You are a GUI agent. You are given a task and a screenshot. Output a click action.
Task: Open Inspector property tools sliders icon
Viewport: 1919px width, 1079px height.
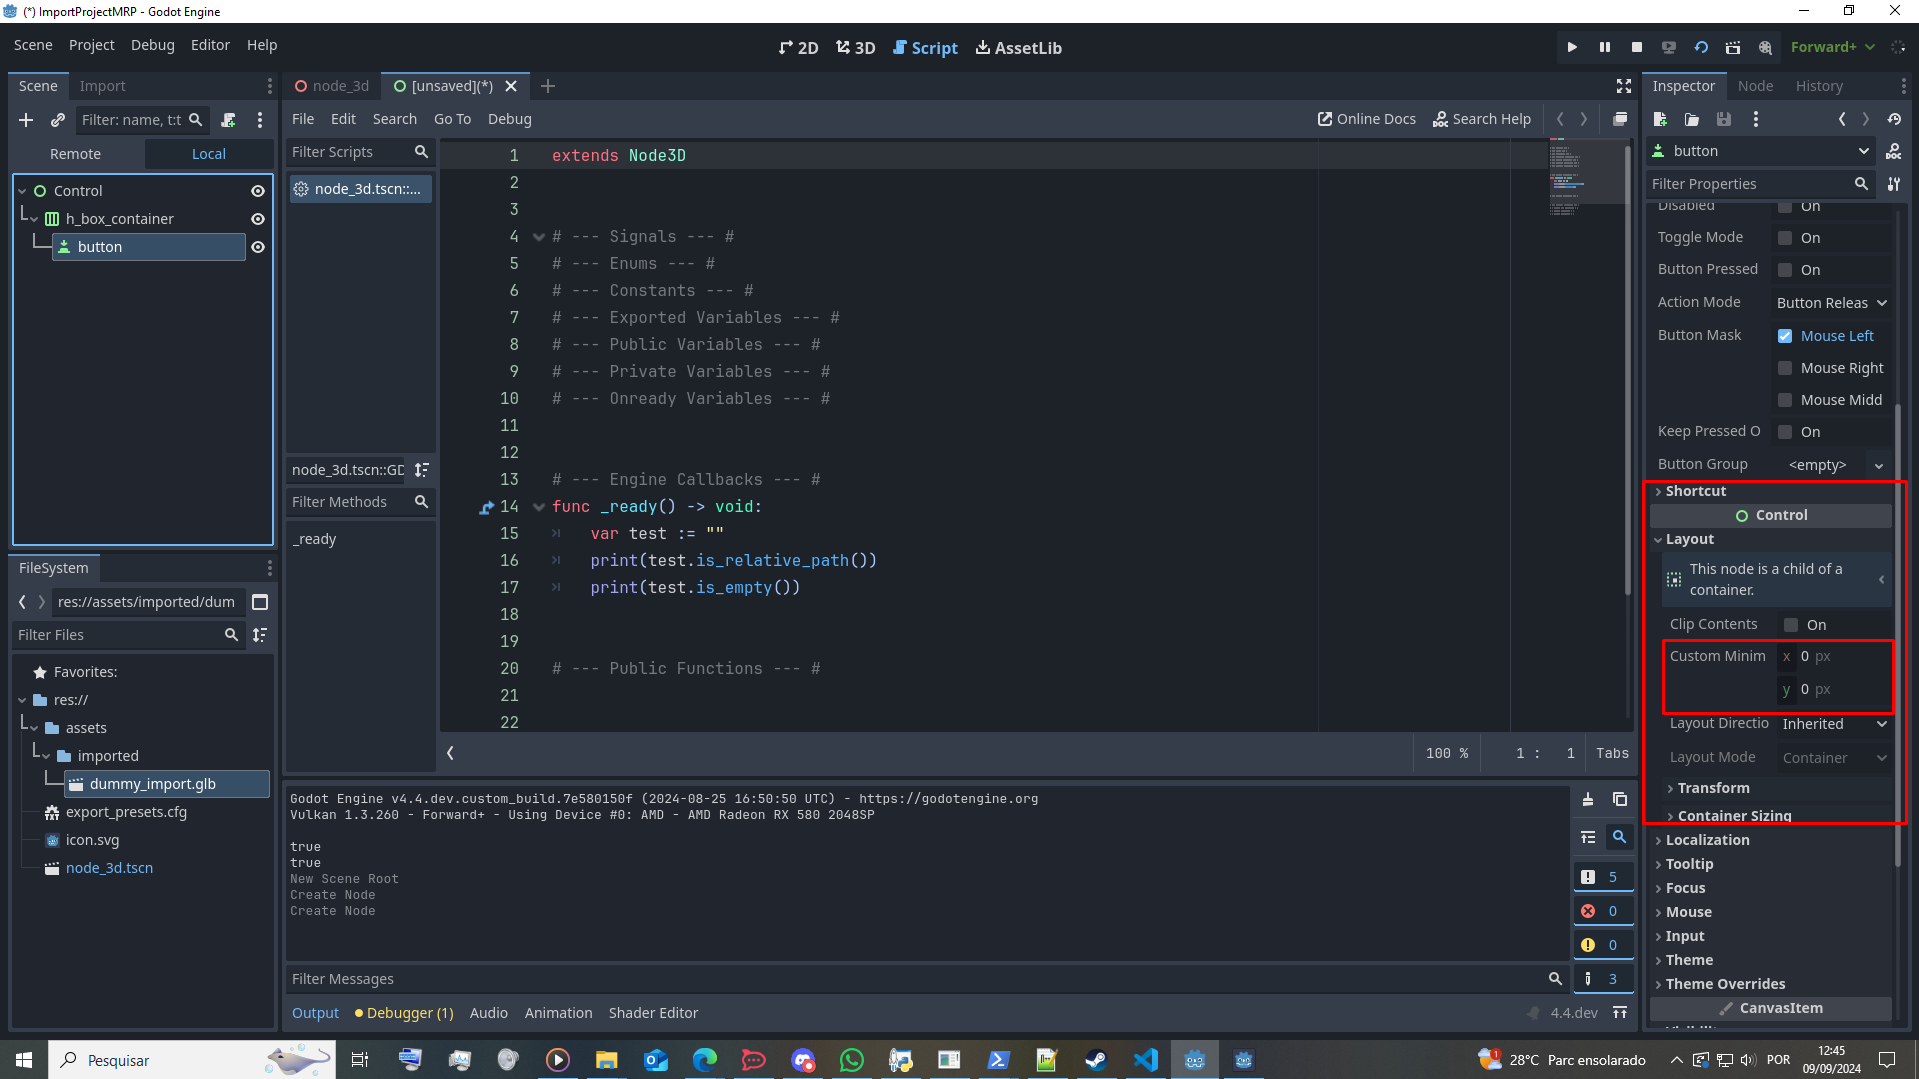(1894, 184)
